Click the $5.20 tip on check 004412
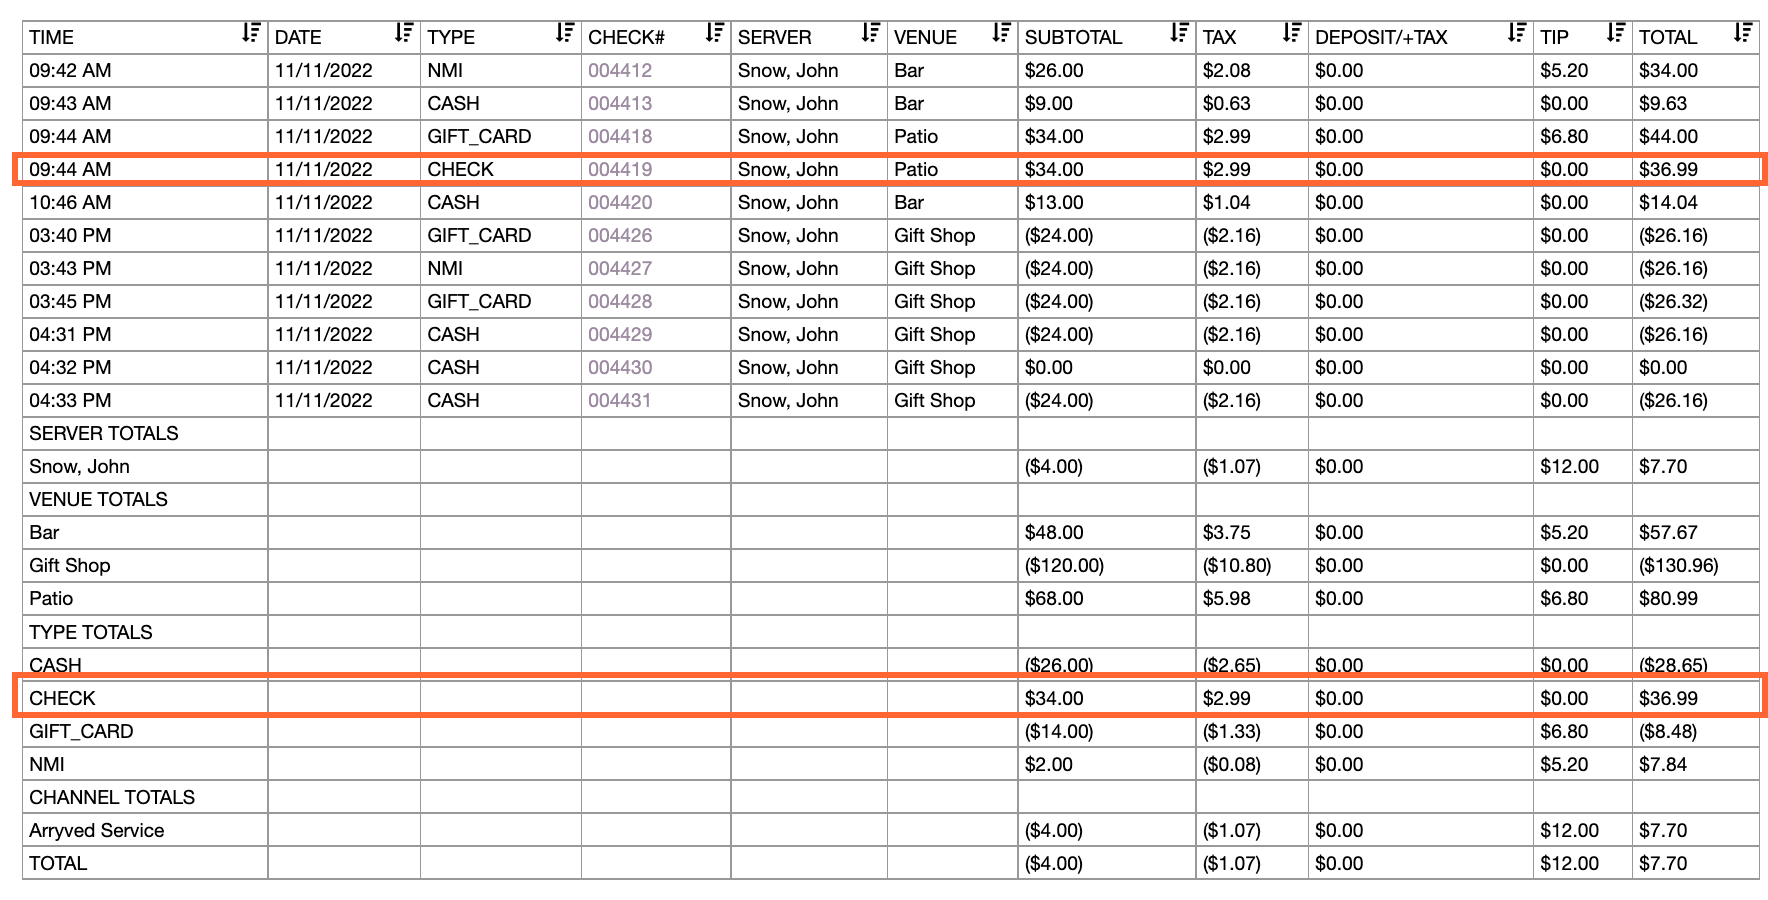Image resolution: width=1768 pixels, height=900 pixels. [x=1564, y=70]
